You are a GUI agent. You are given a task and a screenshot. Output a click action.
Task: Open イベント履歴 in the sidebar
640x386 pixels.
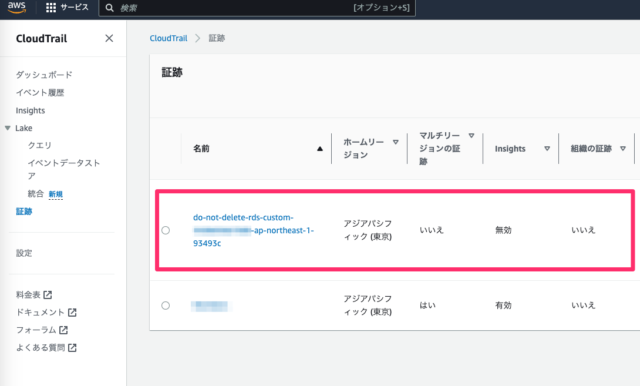coord(40,93)
